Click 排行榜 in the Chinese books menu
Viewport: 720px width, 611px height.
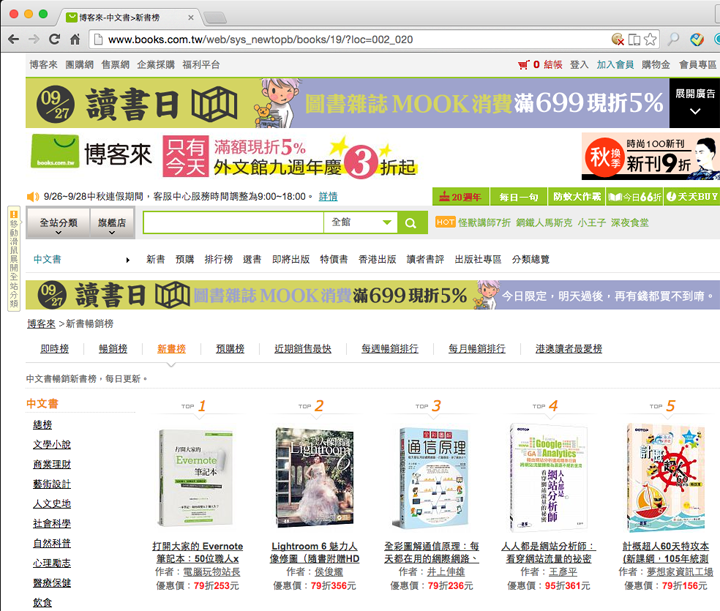pos(219,259)
